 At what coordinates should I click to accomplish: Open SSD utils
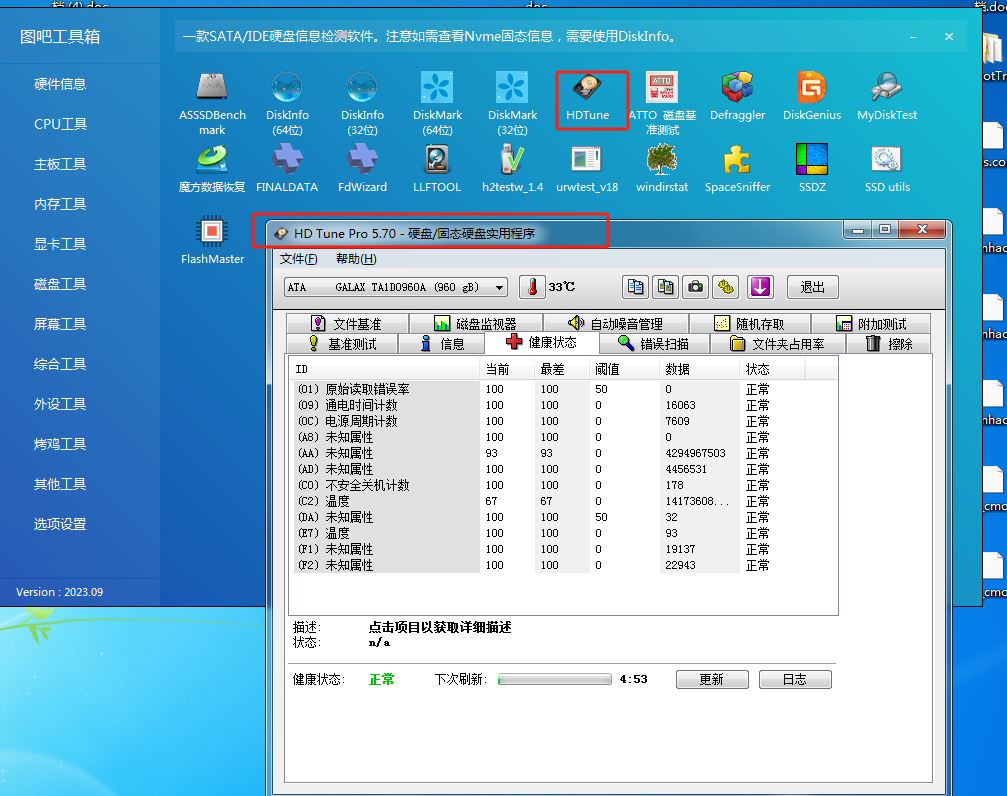[887, 168]
